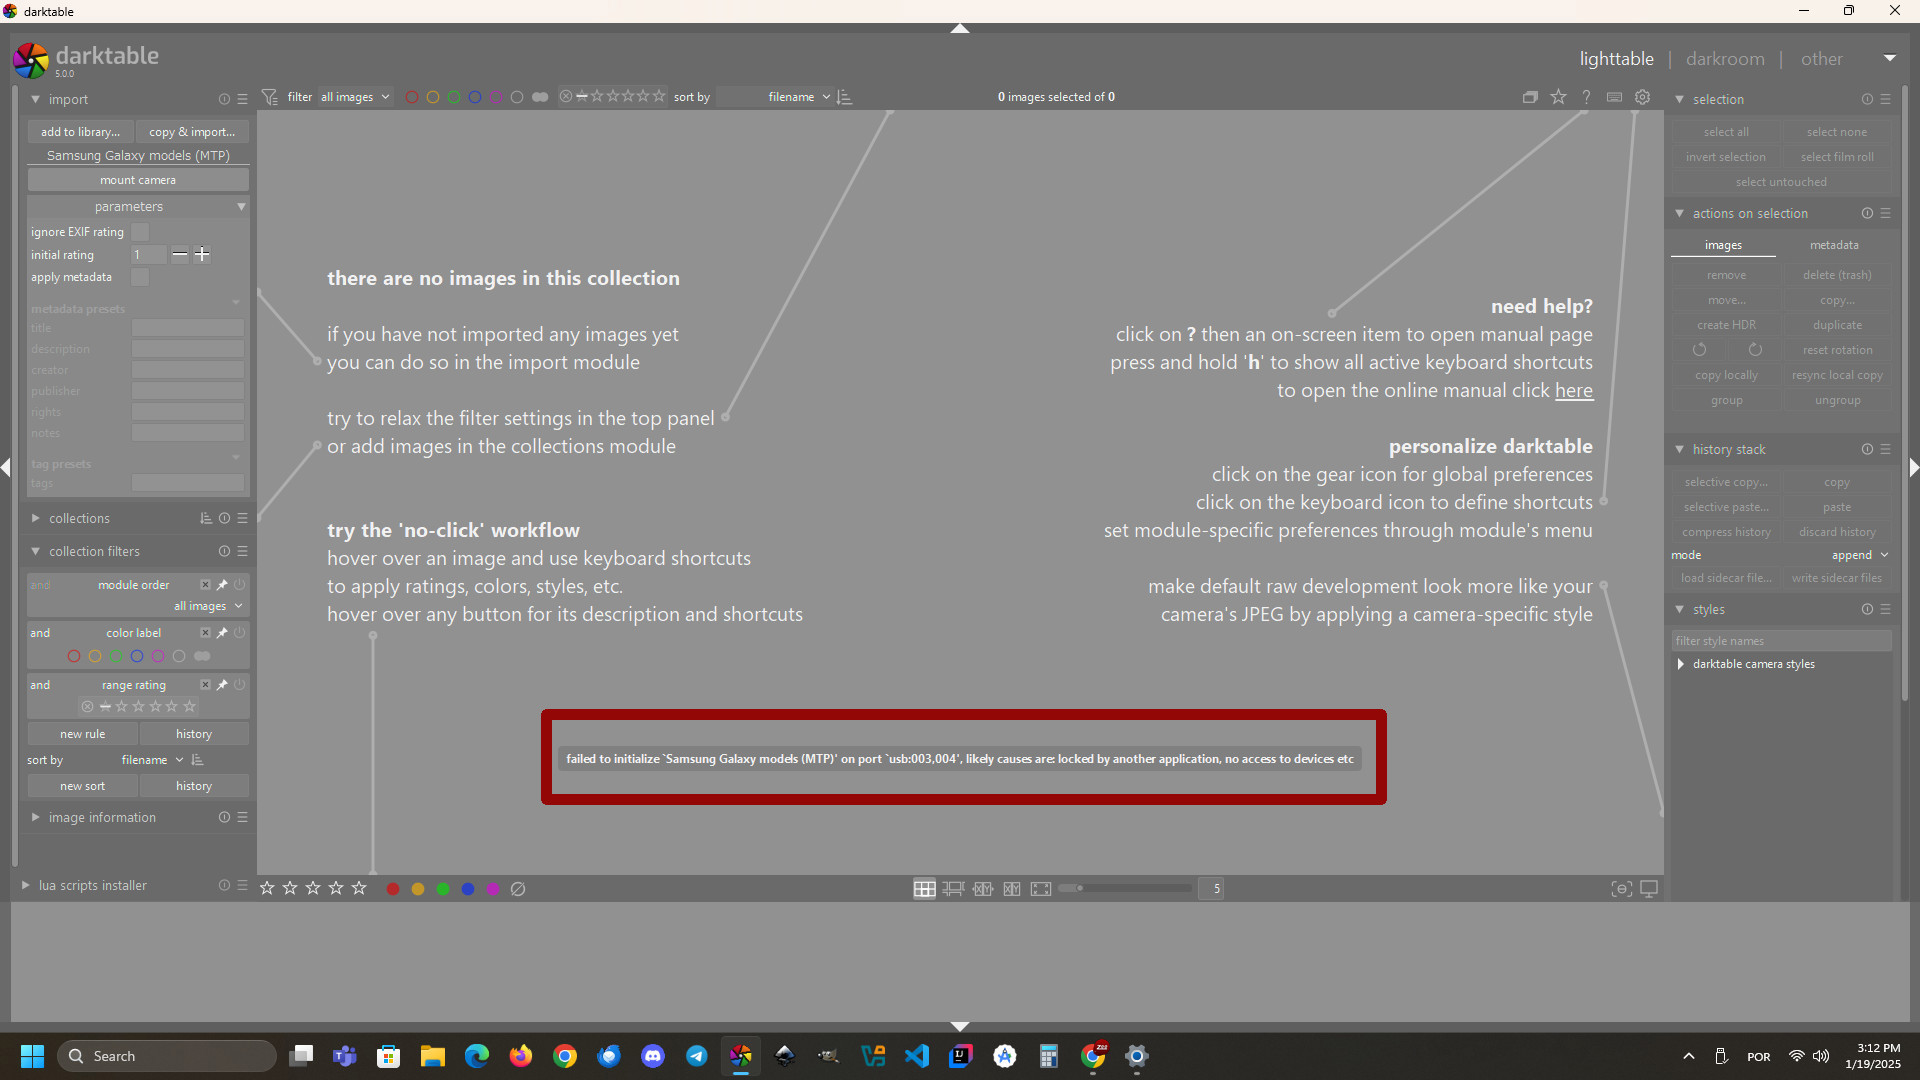Click the keyboard shortcuts icon
1920x1080 pixels.
pos(1614,97)
